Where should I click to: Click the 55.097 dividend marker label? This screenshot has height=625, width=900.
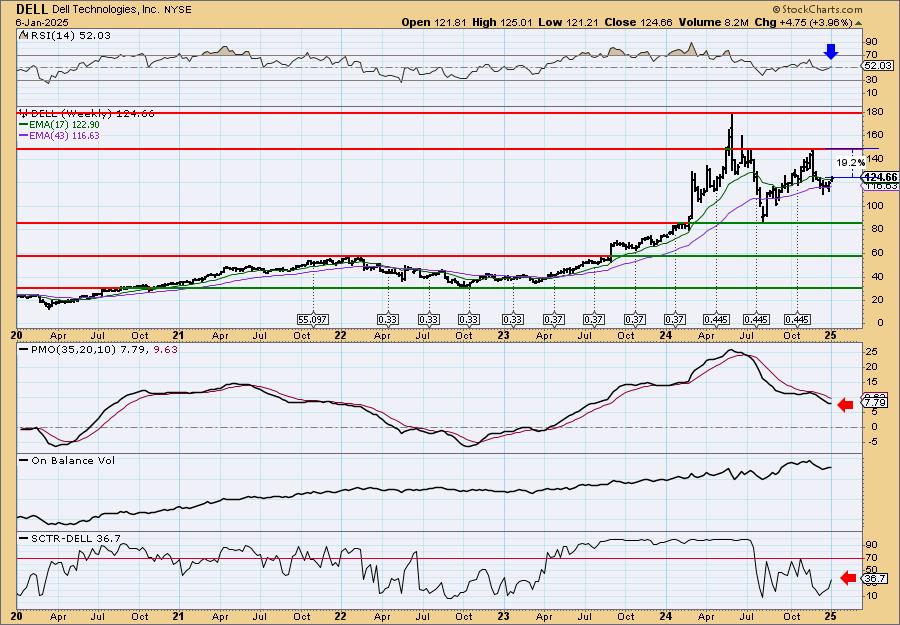pos(313,319)
